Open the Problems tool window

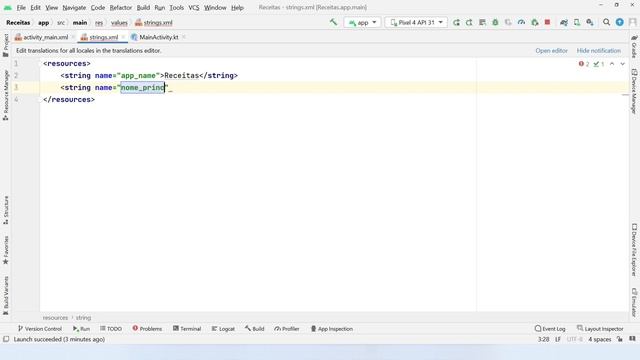coord(147,329)
